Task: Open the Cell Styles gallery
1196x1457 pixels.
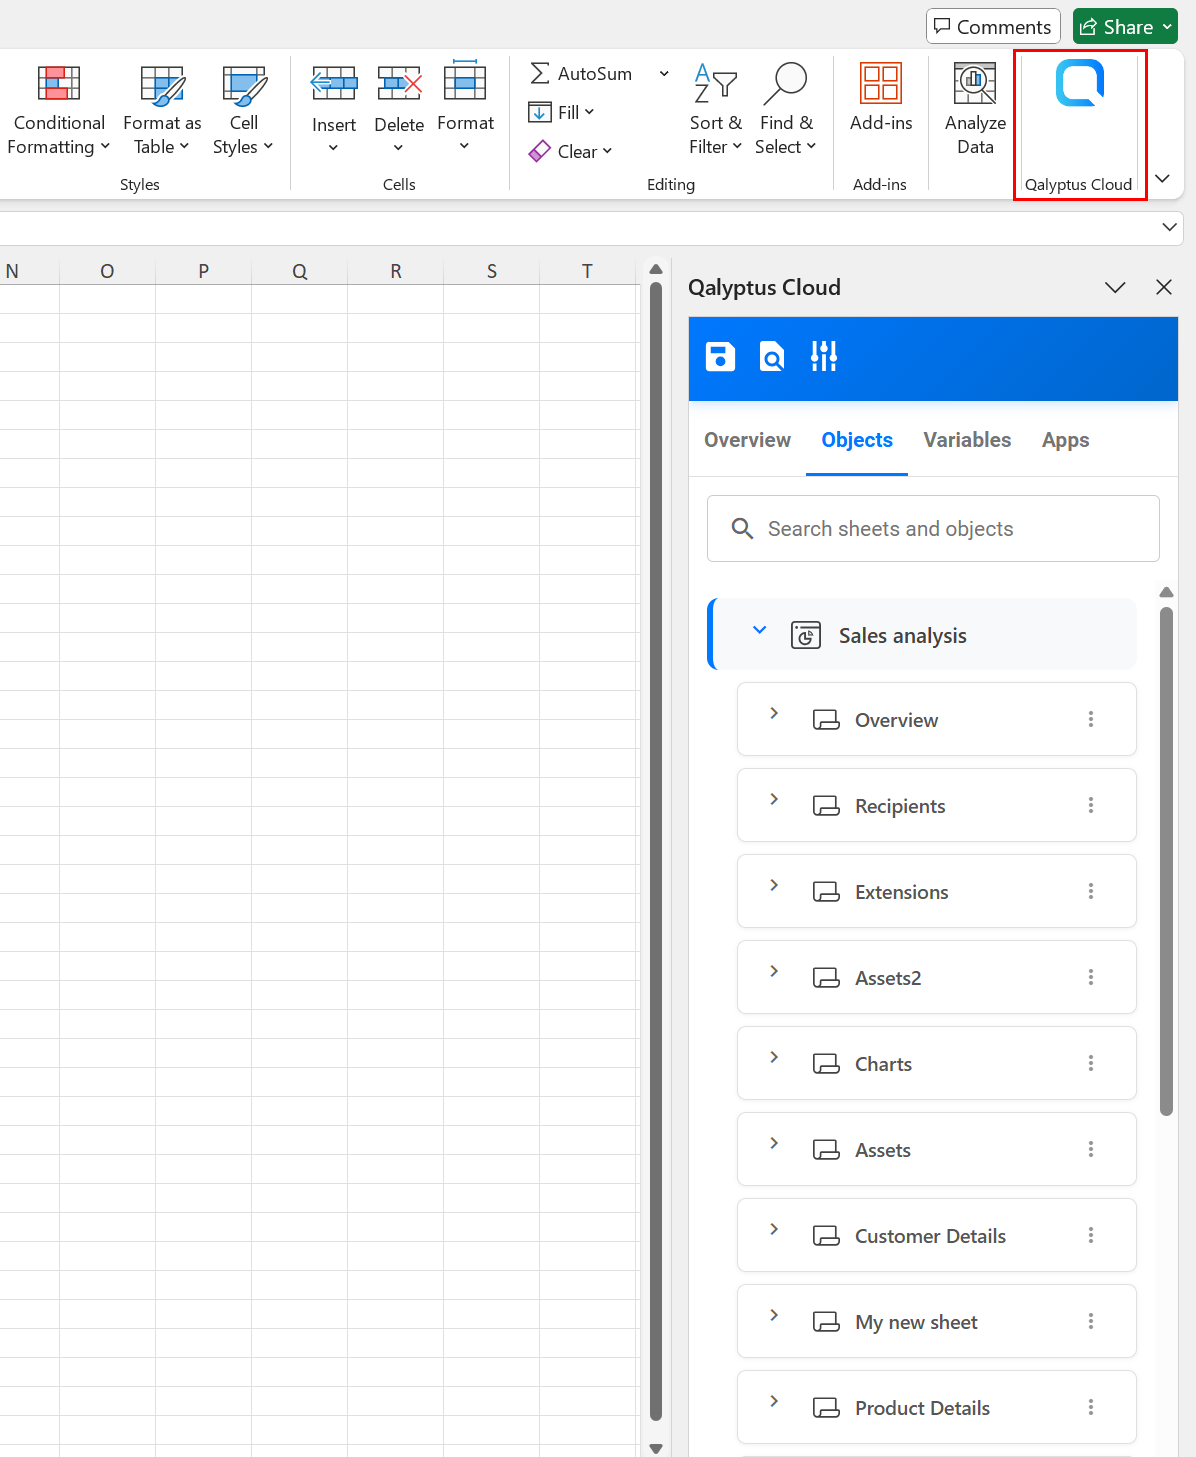Action: 243,110
